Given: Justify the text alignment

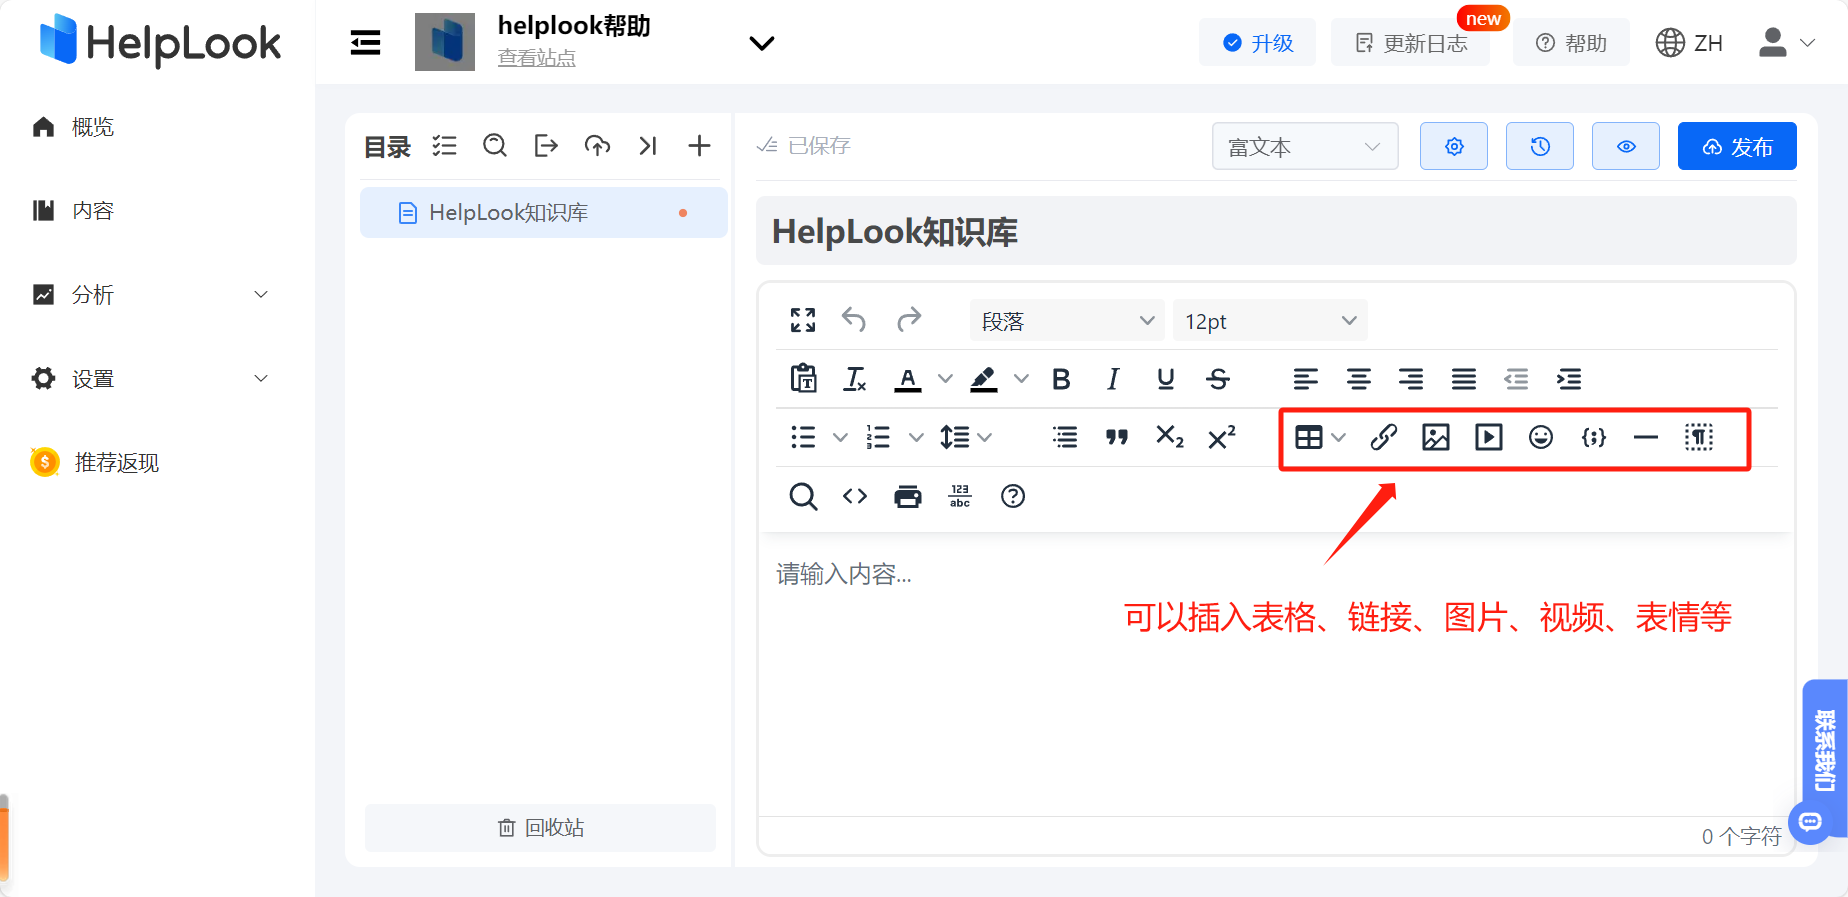Looking at the screenshot, I should pyautogui.click(x=1464, y=379).
